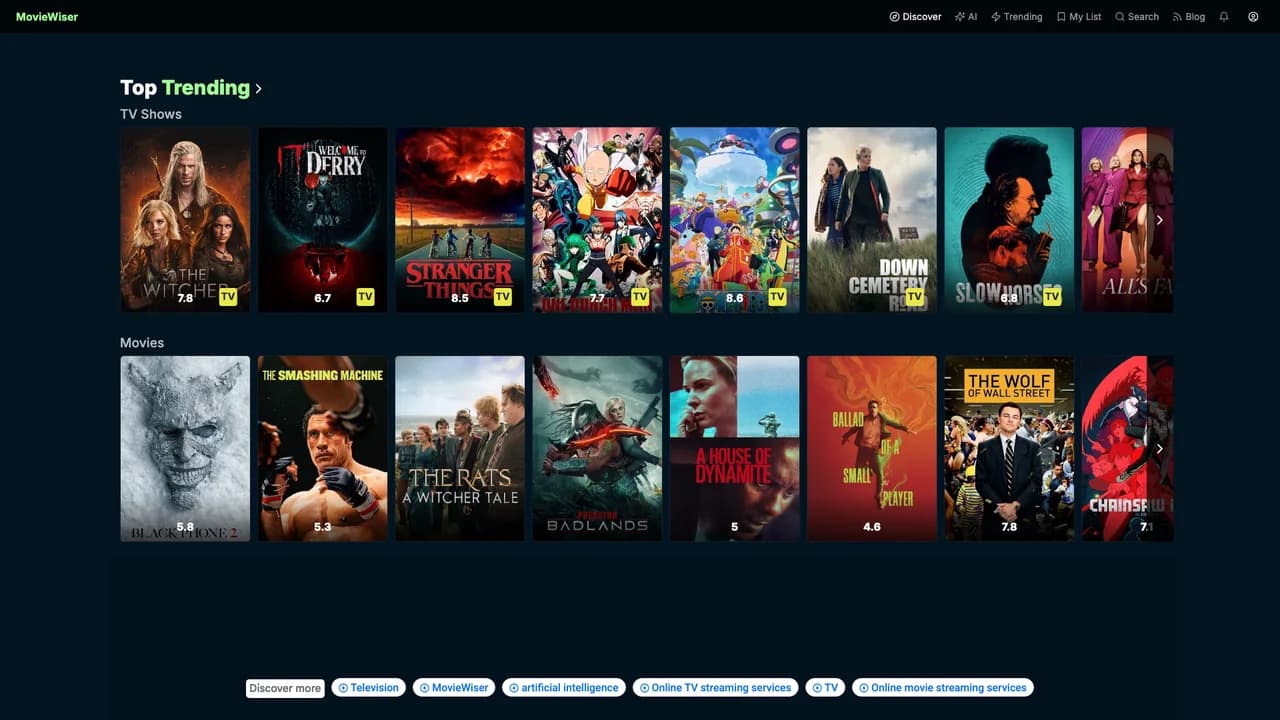The height and width of the screenshot is (720, 1280).
Task: Select the Online TV streaming services chip
Action: pos(716,688)
